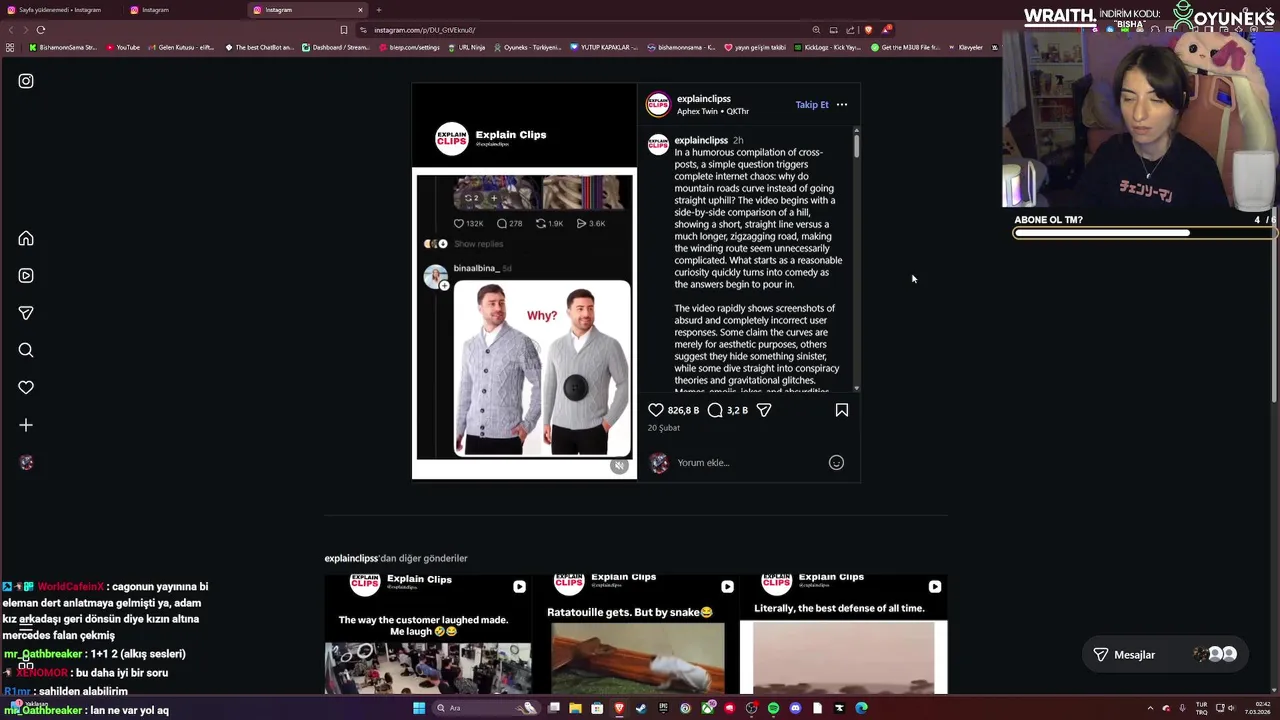
Task: Open 'best defense of all time' post thumbnail
Action: click(844, 635)
